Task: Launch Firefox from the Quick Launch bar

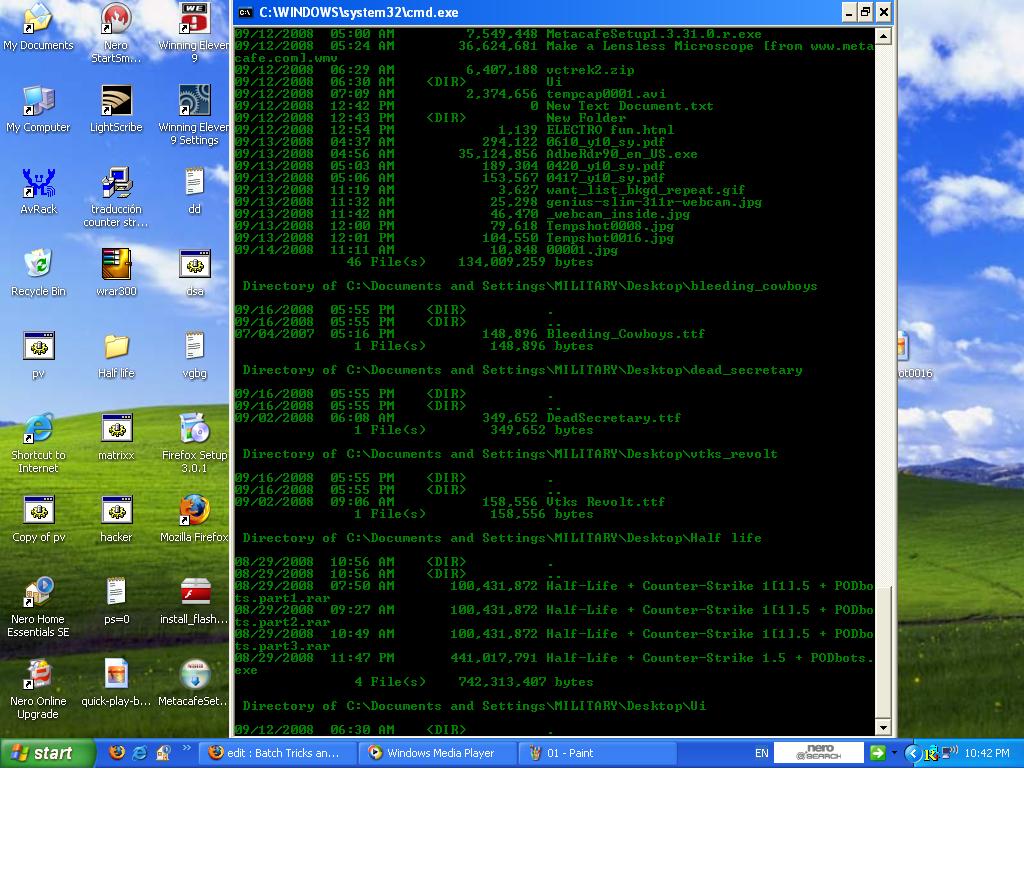Action: 117,753
